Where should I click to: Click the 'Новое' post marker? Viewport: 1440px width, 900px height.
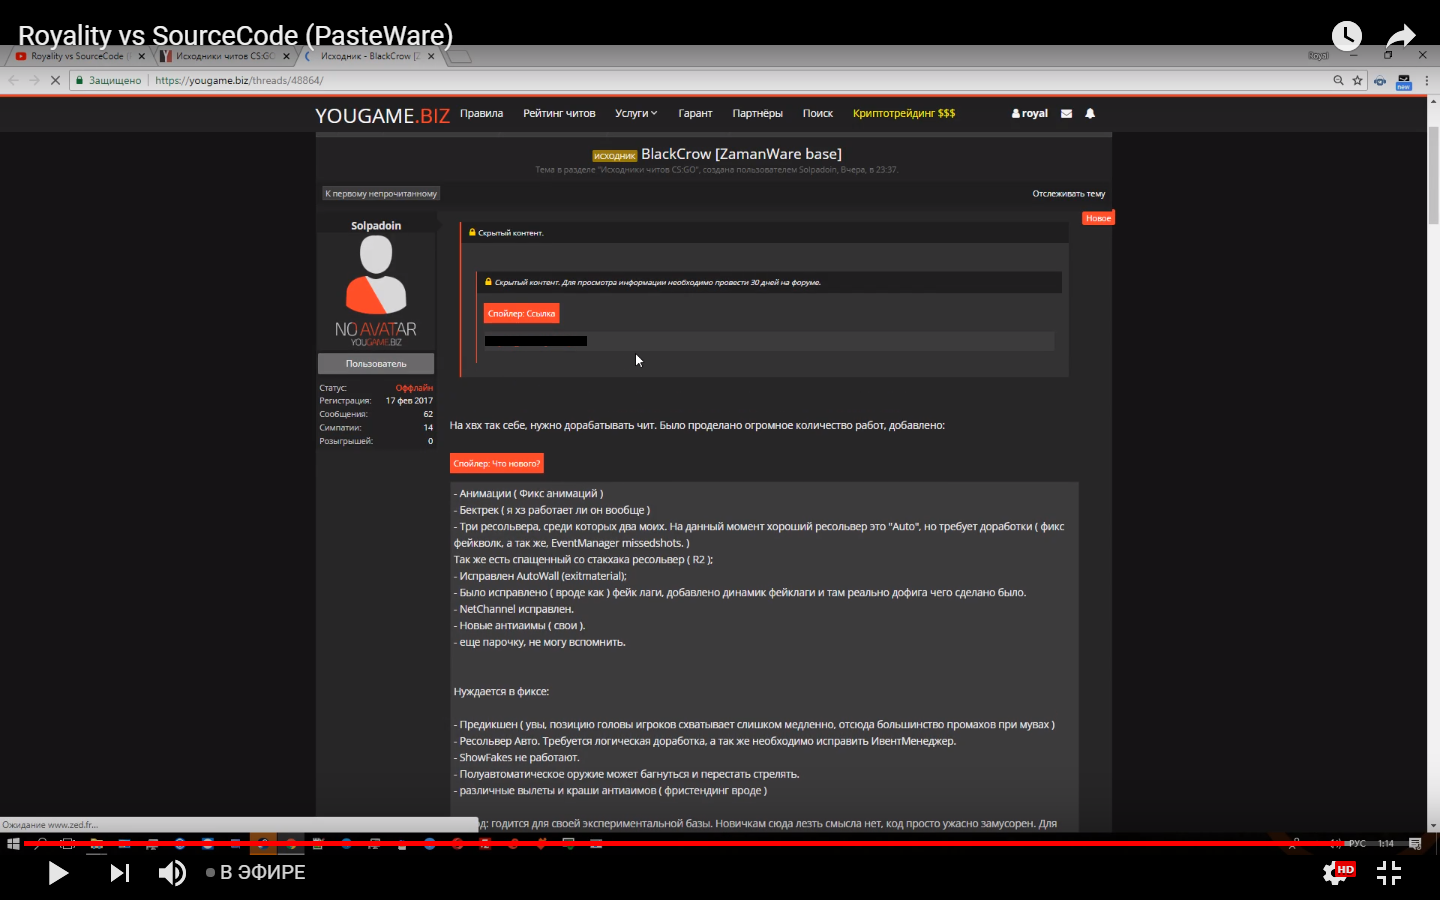tap(1098, 218)
